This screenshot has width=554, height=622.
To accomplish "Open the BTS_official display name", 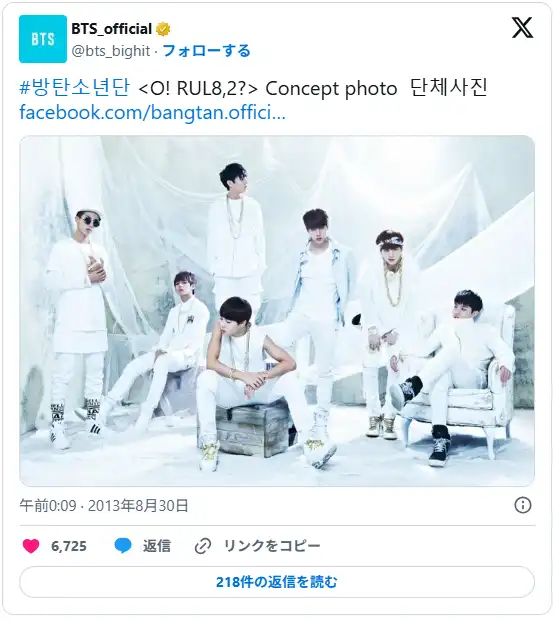I will (111, 29).
